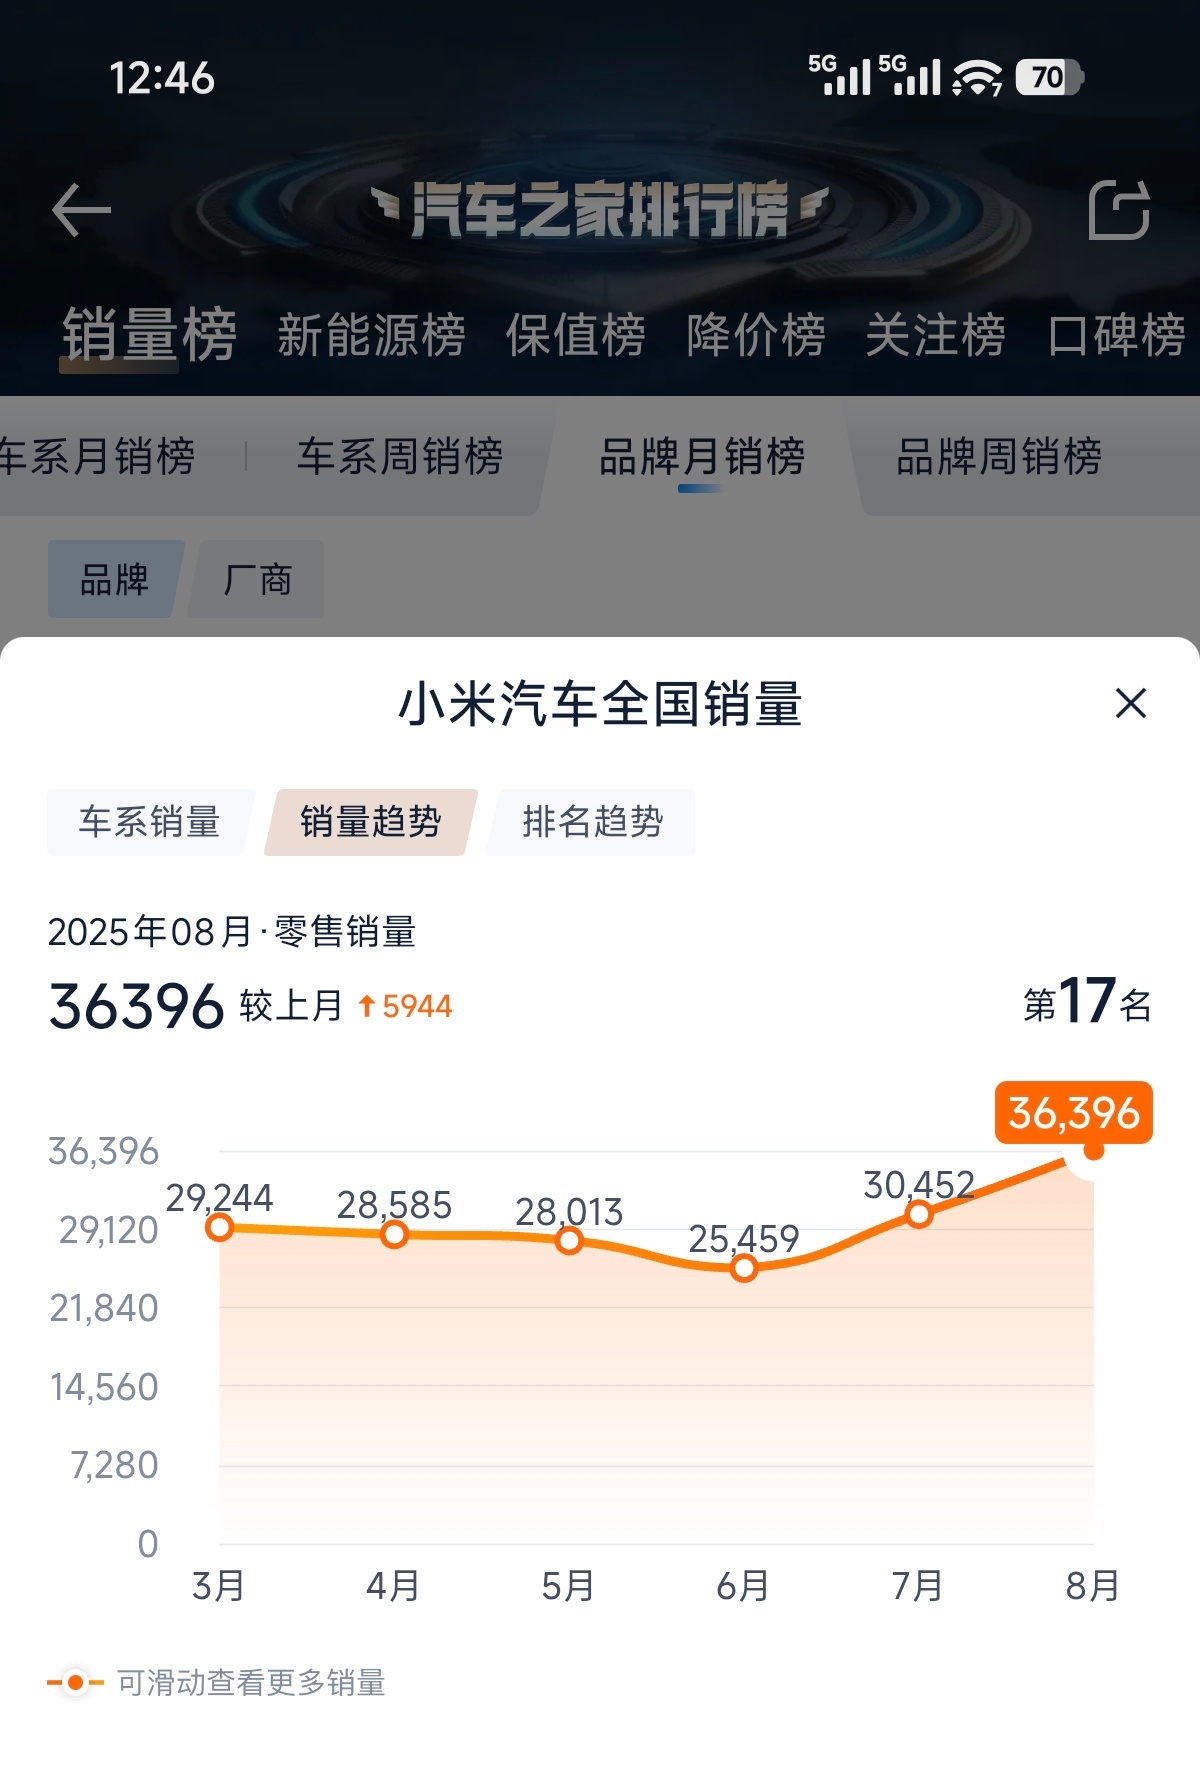The image size is (1200, 1773).
Task: Select 车系周销榜 sub-tab
Action: (400, 457)
